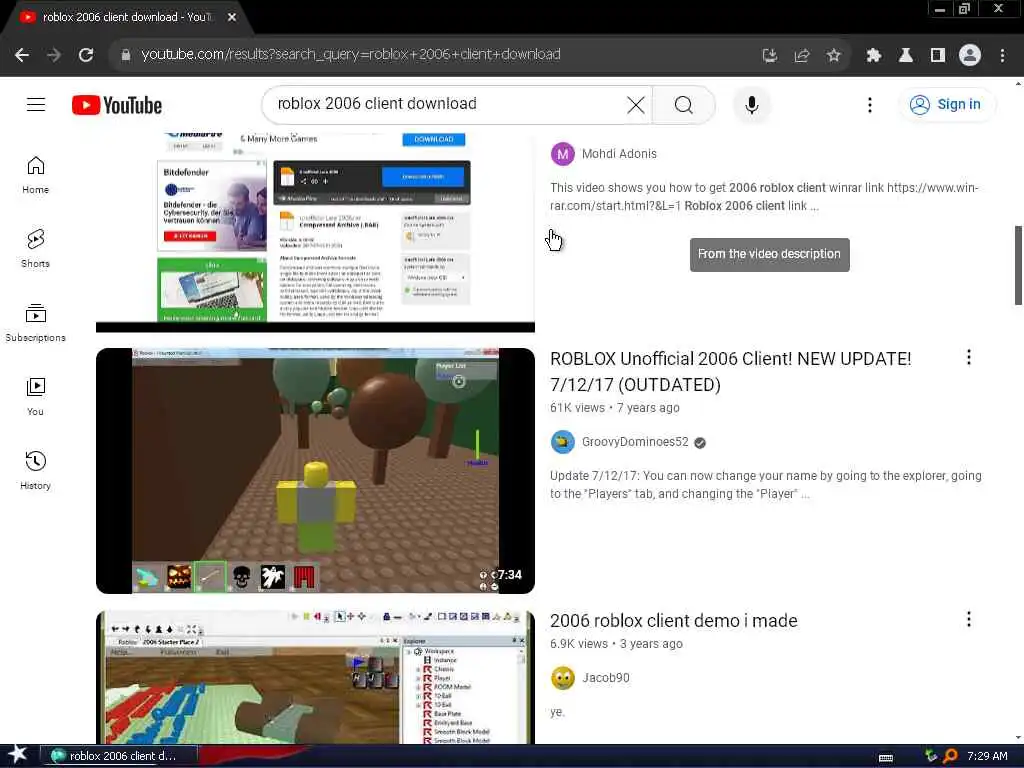This screenshot has width=1024, height=768.
Task: Open You in sidebar
Action: tap(35, 396)
